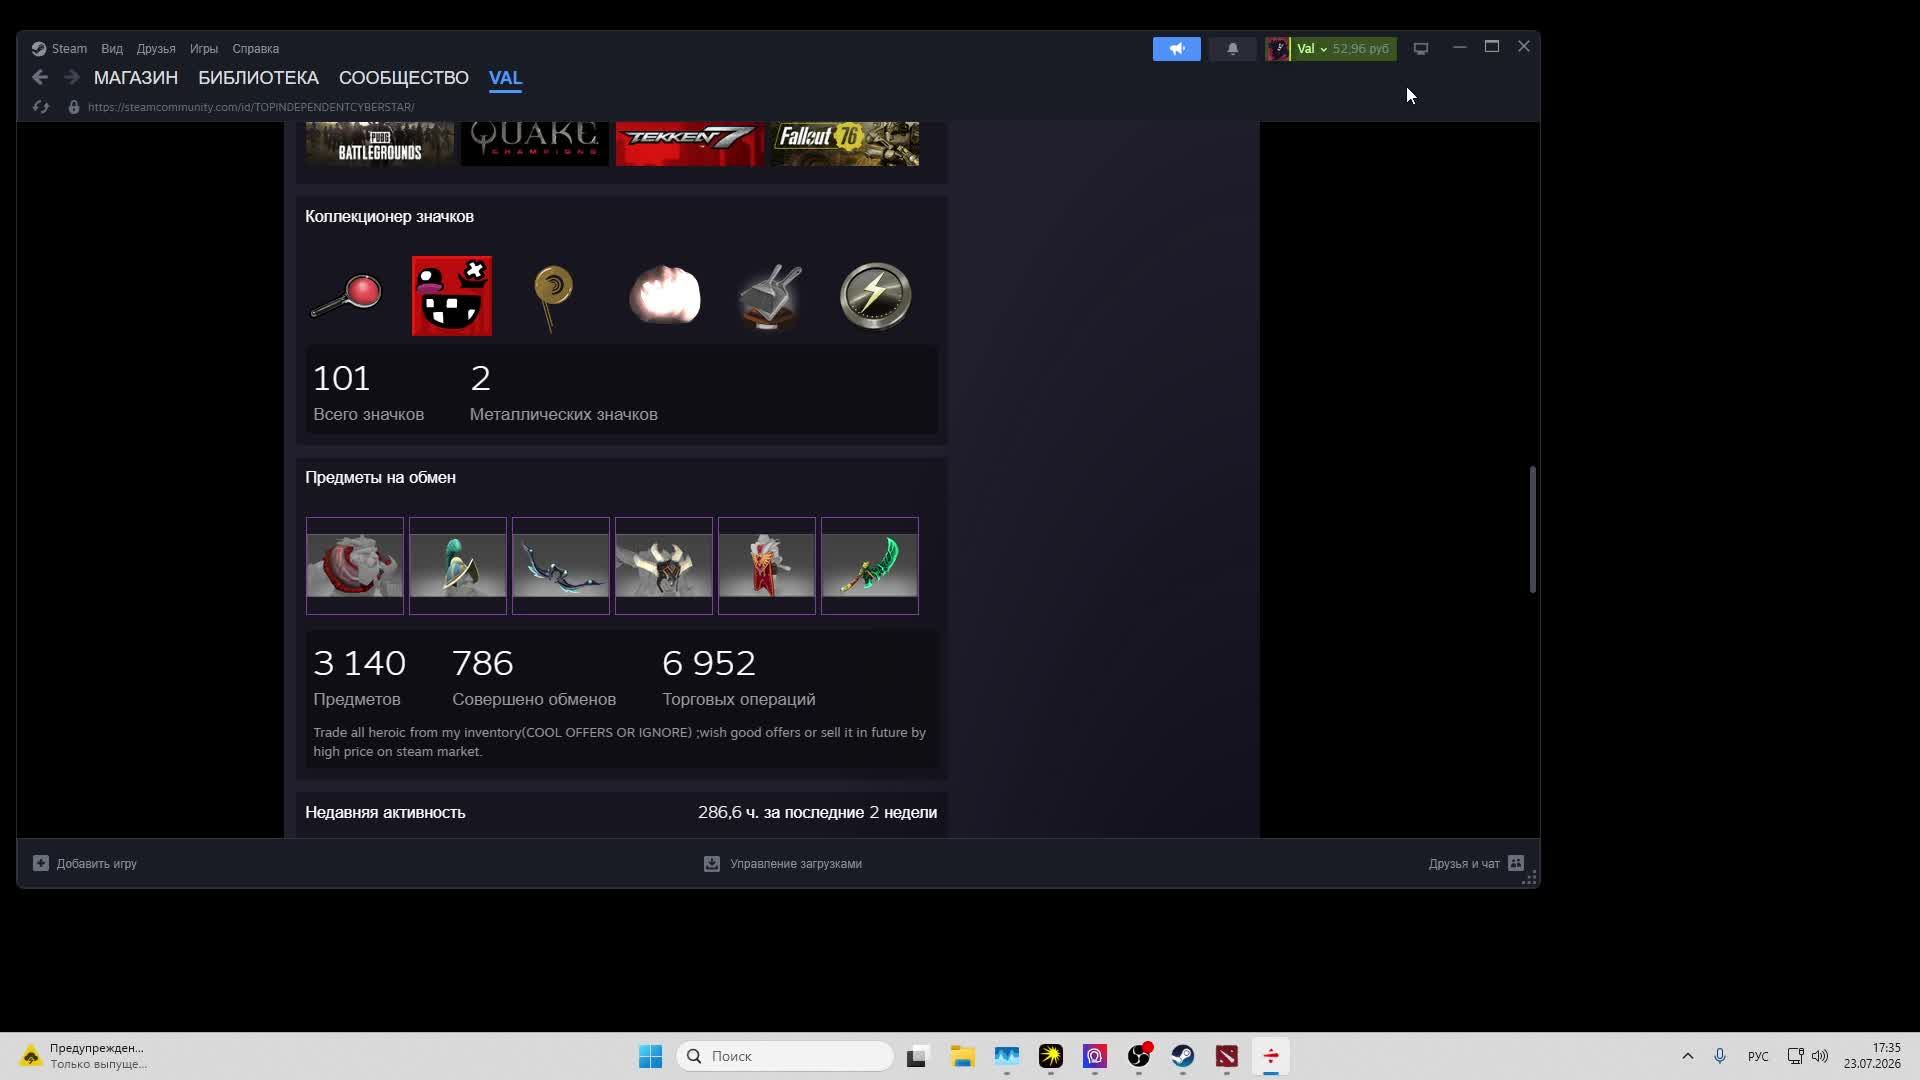Open the Tekken 7 game banner
Image resolution: width=1920 pixels, height=1080 pixels.
click(690, 143)
